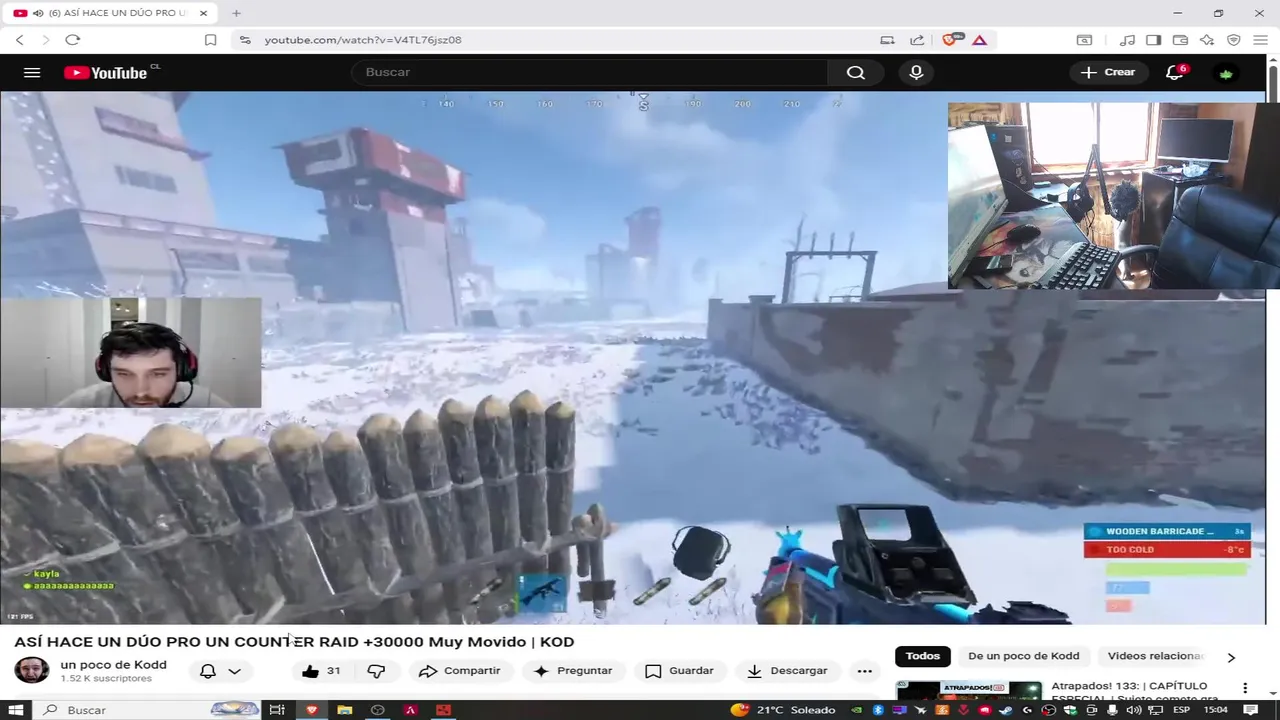
Task: Open the YouTube guide hamburger menu
Action: pos(32,72)
